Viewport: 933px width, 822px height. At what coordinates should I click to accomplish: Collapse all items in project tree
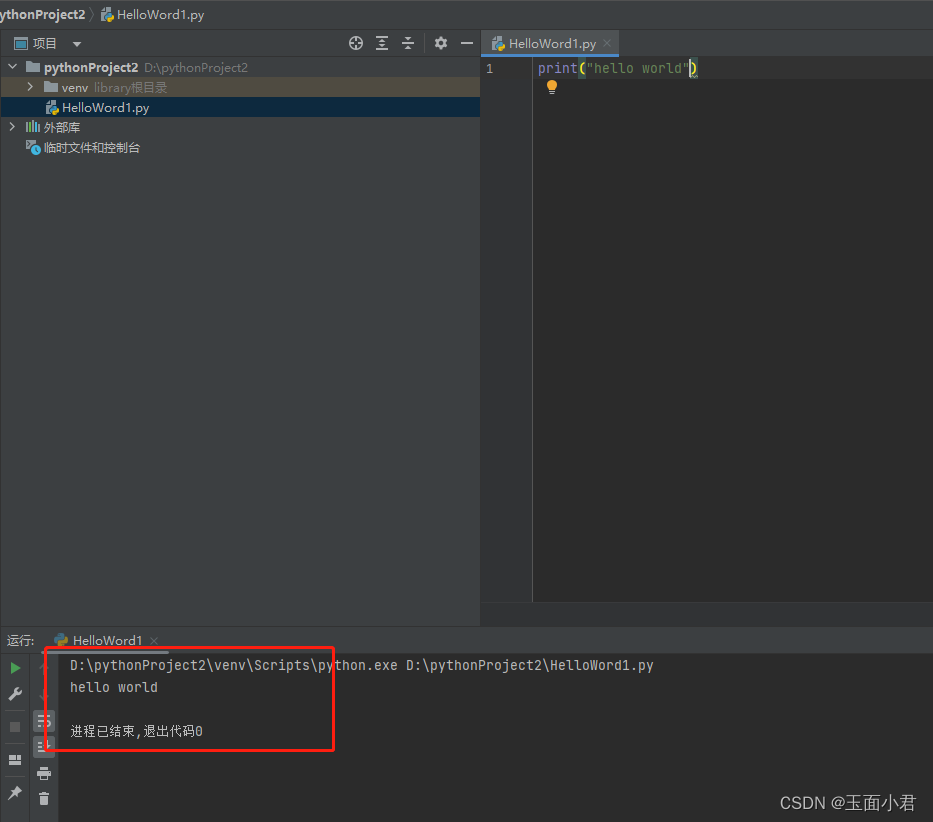click(408, 43)
